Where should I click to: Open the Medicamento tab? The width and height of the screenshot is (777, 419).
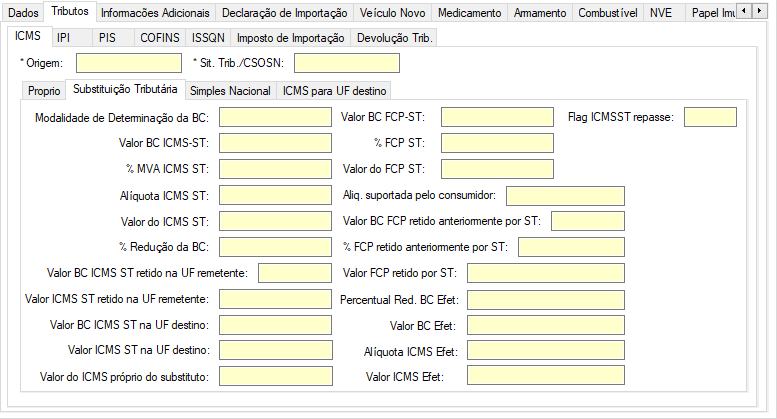pos(470,13)
